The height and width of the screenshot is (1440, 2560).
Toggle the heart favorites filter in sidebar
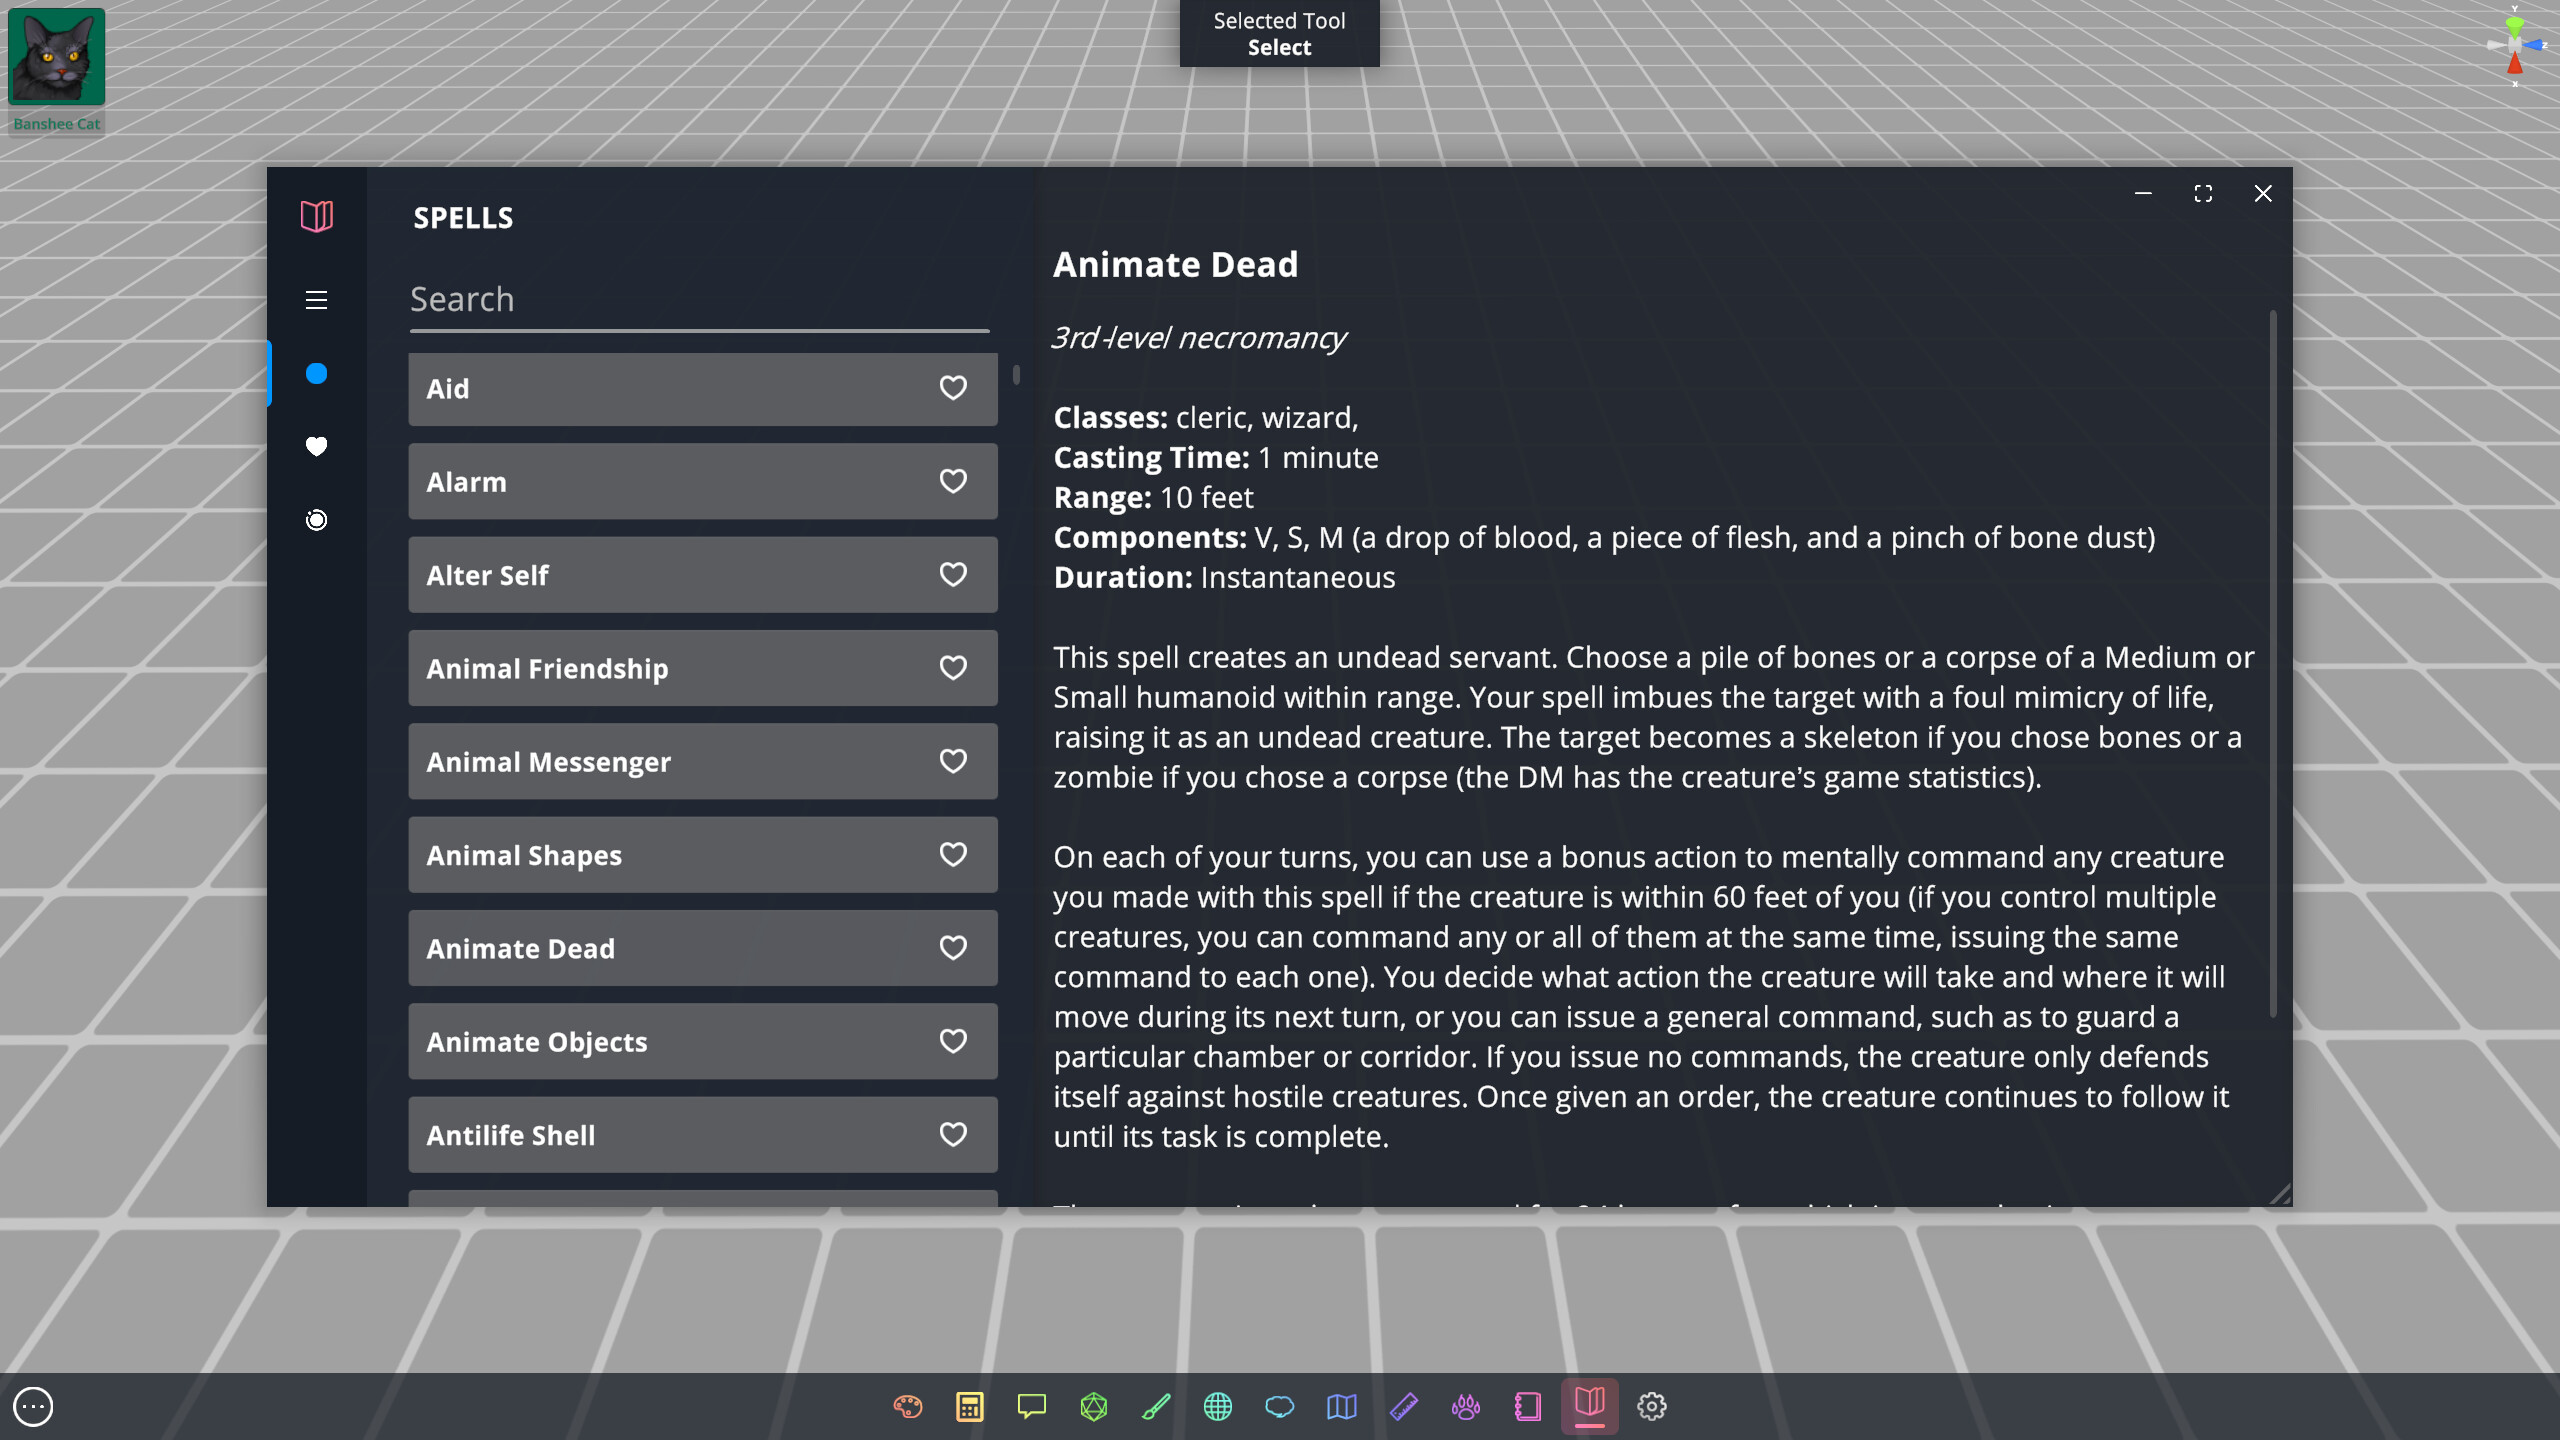pos(317,447)
